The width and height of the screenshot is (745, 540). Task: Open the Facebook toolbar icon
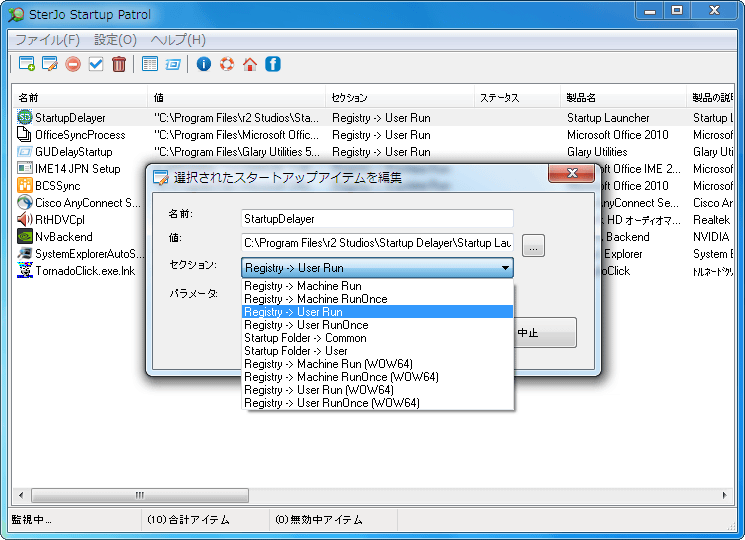pyautogui.click(x=273, y=64)
